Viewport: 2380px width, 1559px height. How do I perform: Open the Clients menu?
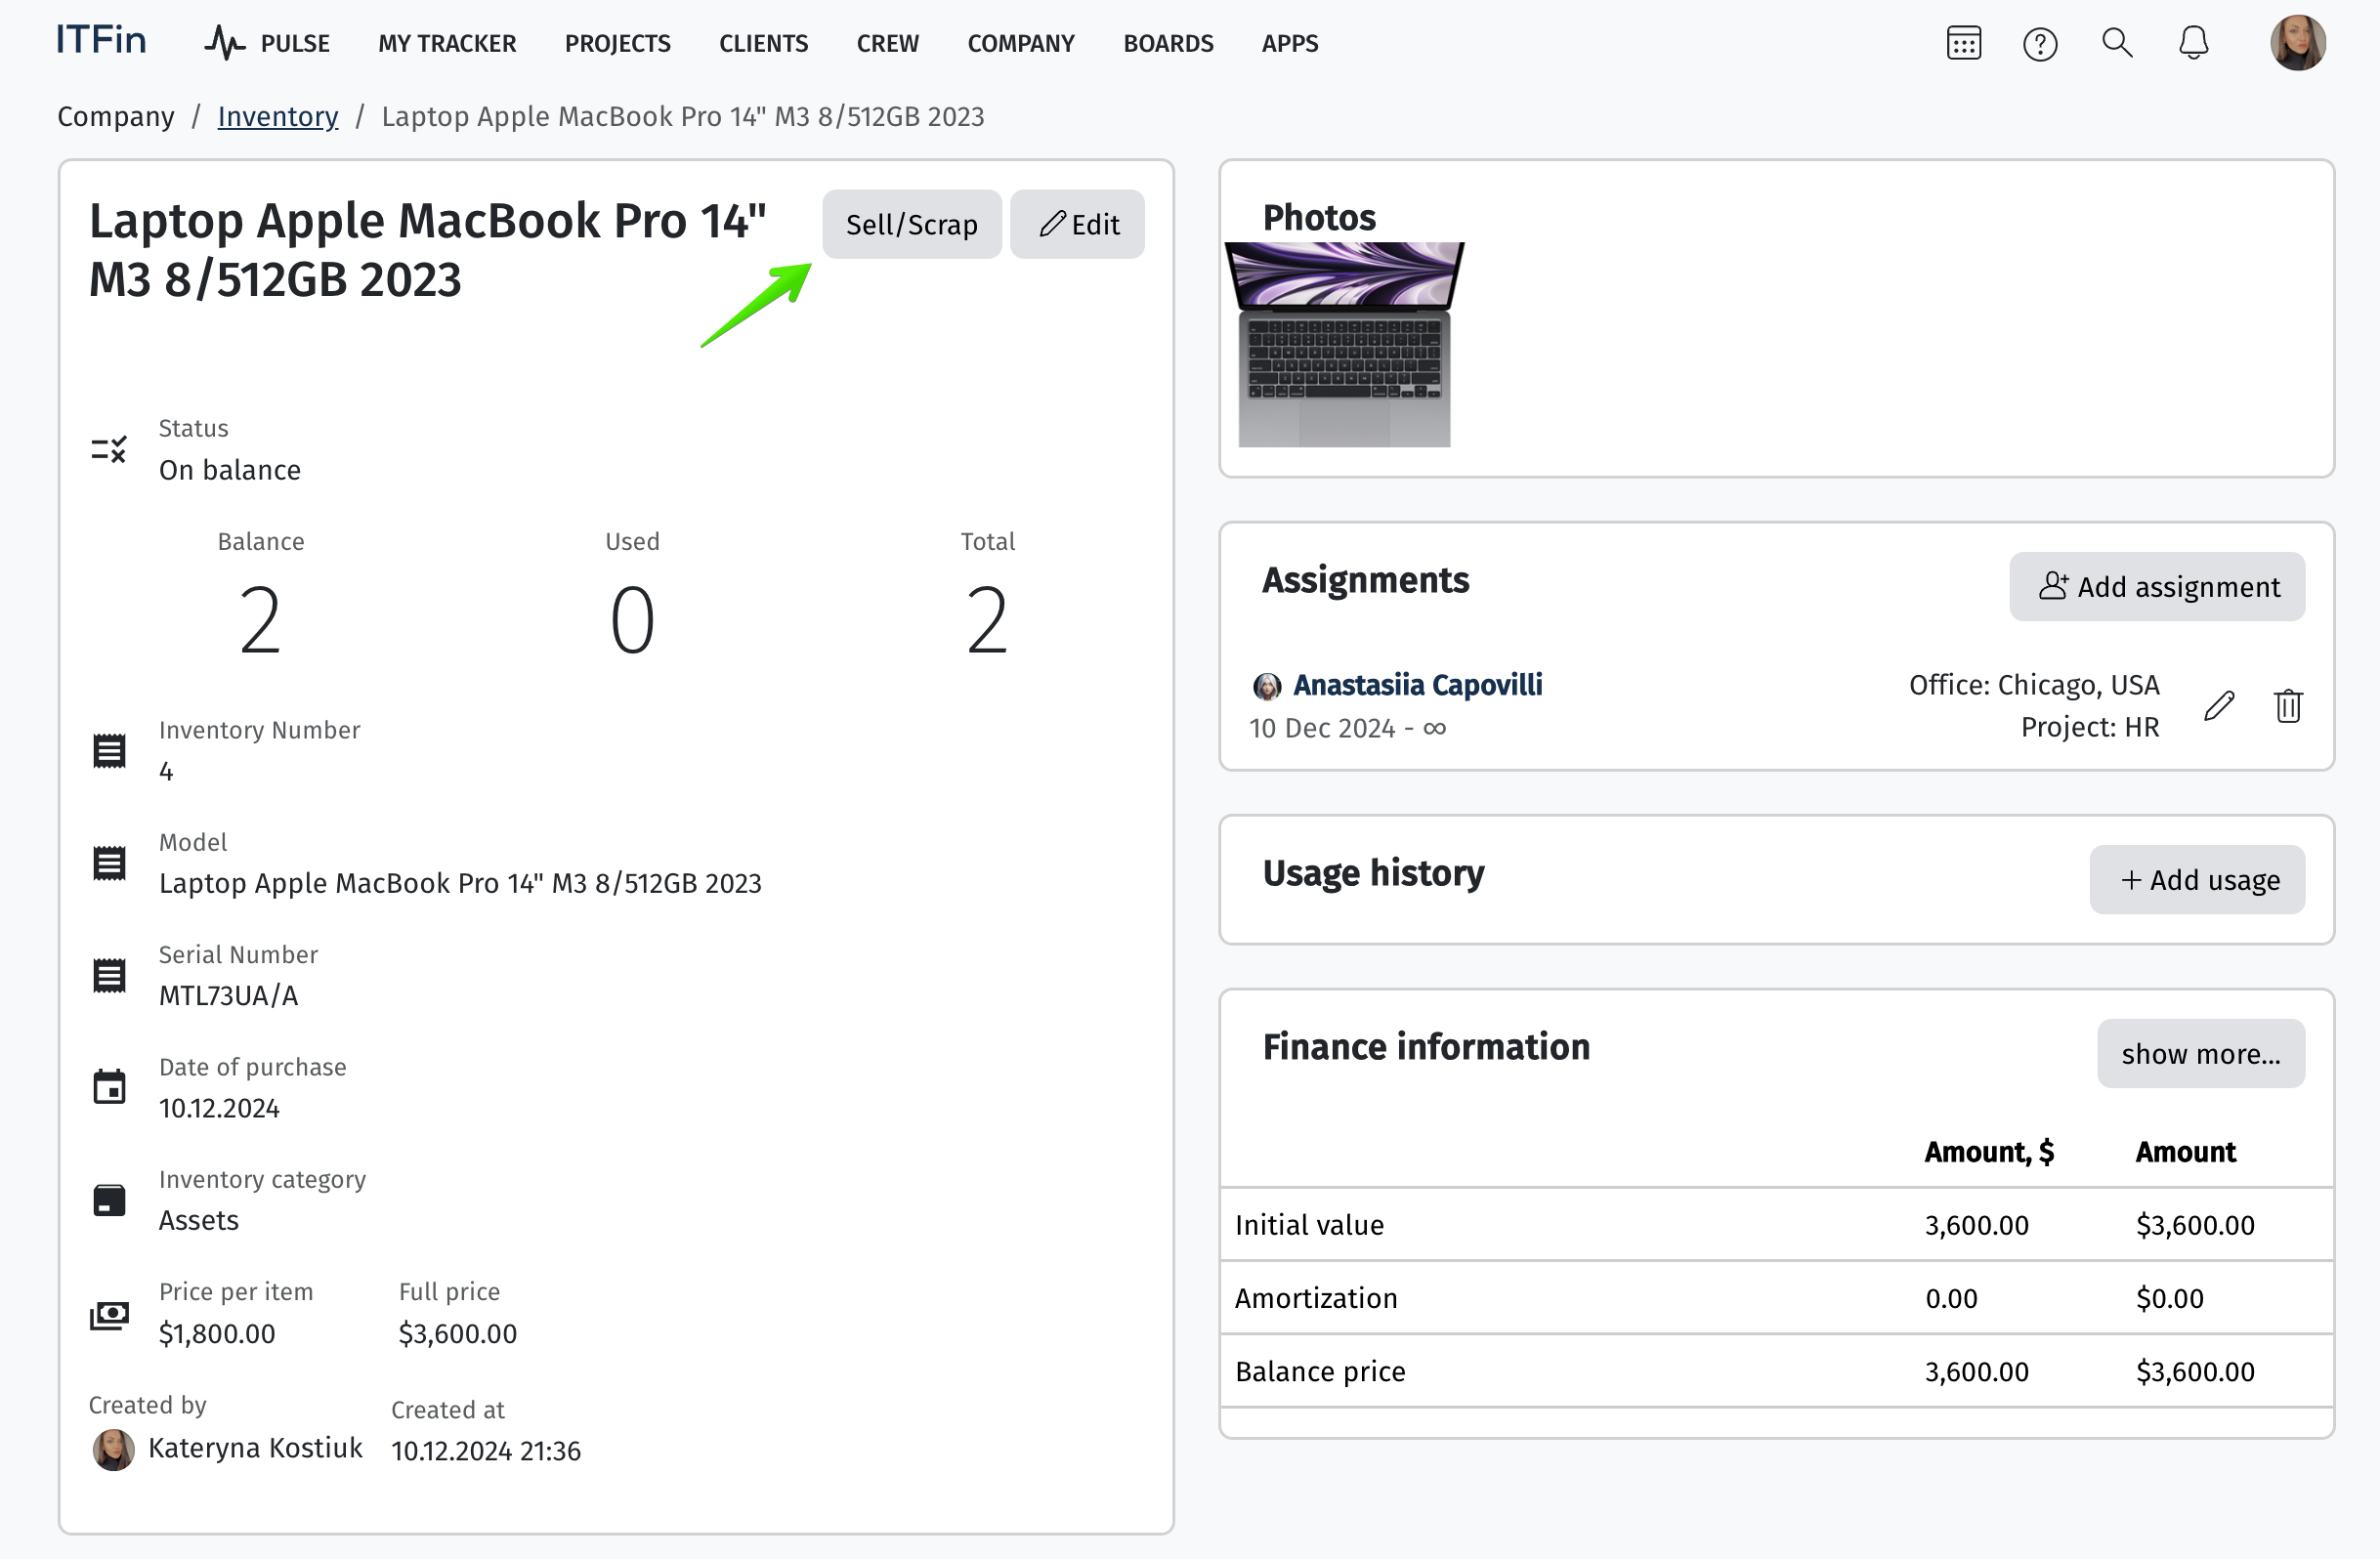tap(763, 43)
